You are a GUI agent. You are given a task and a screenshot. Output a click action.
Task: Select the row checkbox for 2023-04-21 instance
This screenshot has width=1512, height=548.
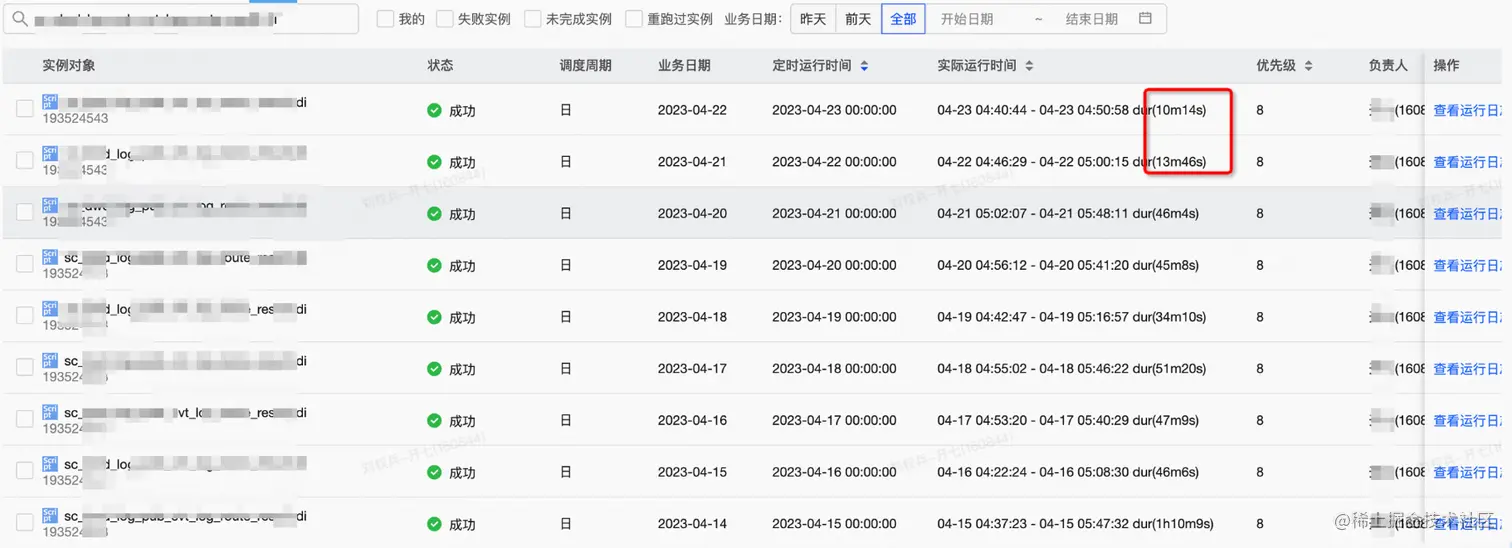(24, 161)
